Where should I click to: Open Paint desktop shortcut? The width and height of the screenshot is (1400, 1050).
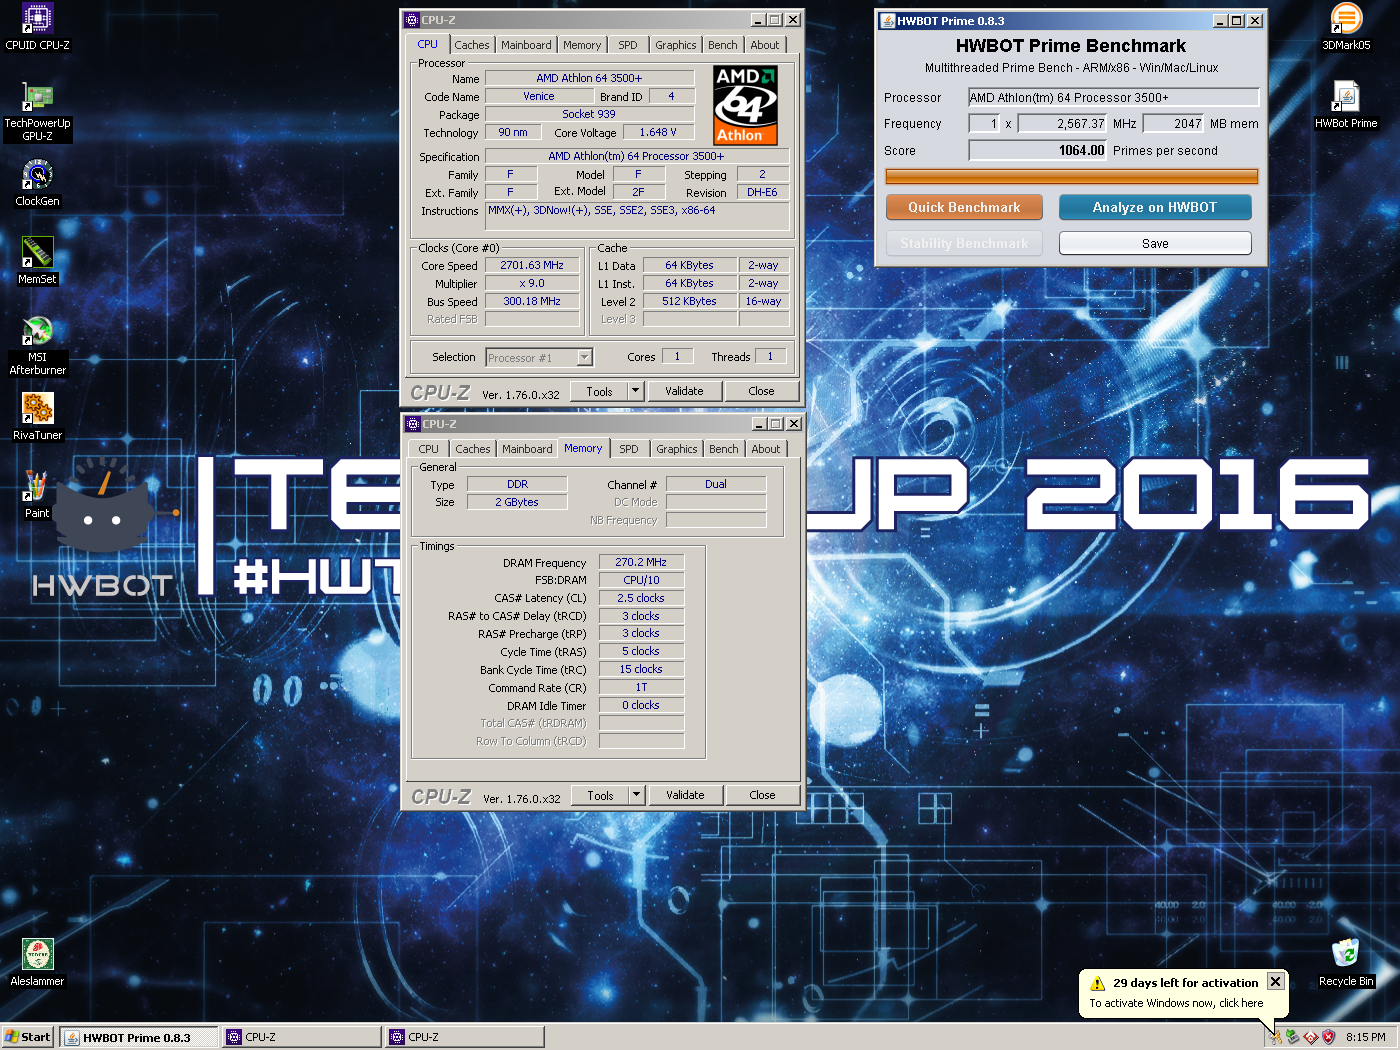coord(37,495)
